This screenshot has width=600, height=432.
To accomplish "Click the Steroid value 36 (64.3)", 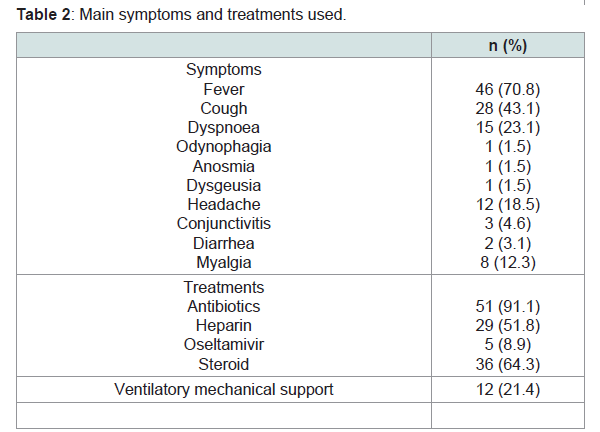I will tap(508, 364).
